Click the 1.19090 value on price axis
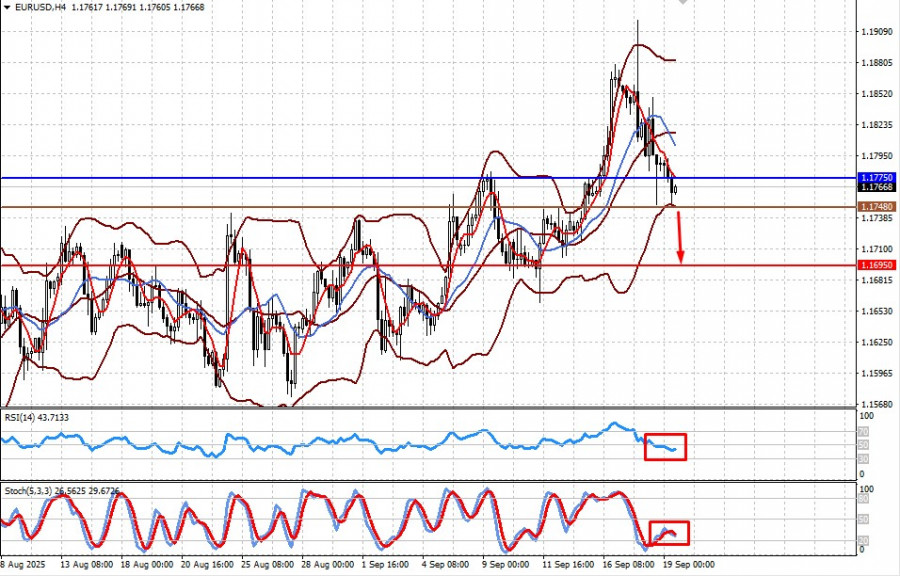900x576 pixels. click(x=877, y=32)
